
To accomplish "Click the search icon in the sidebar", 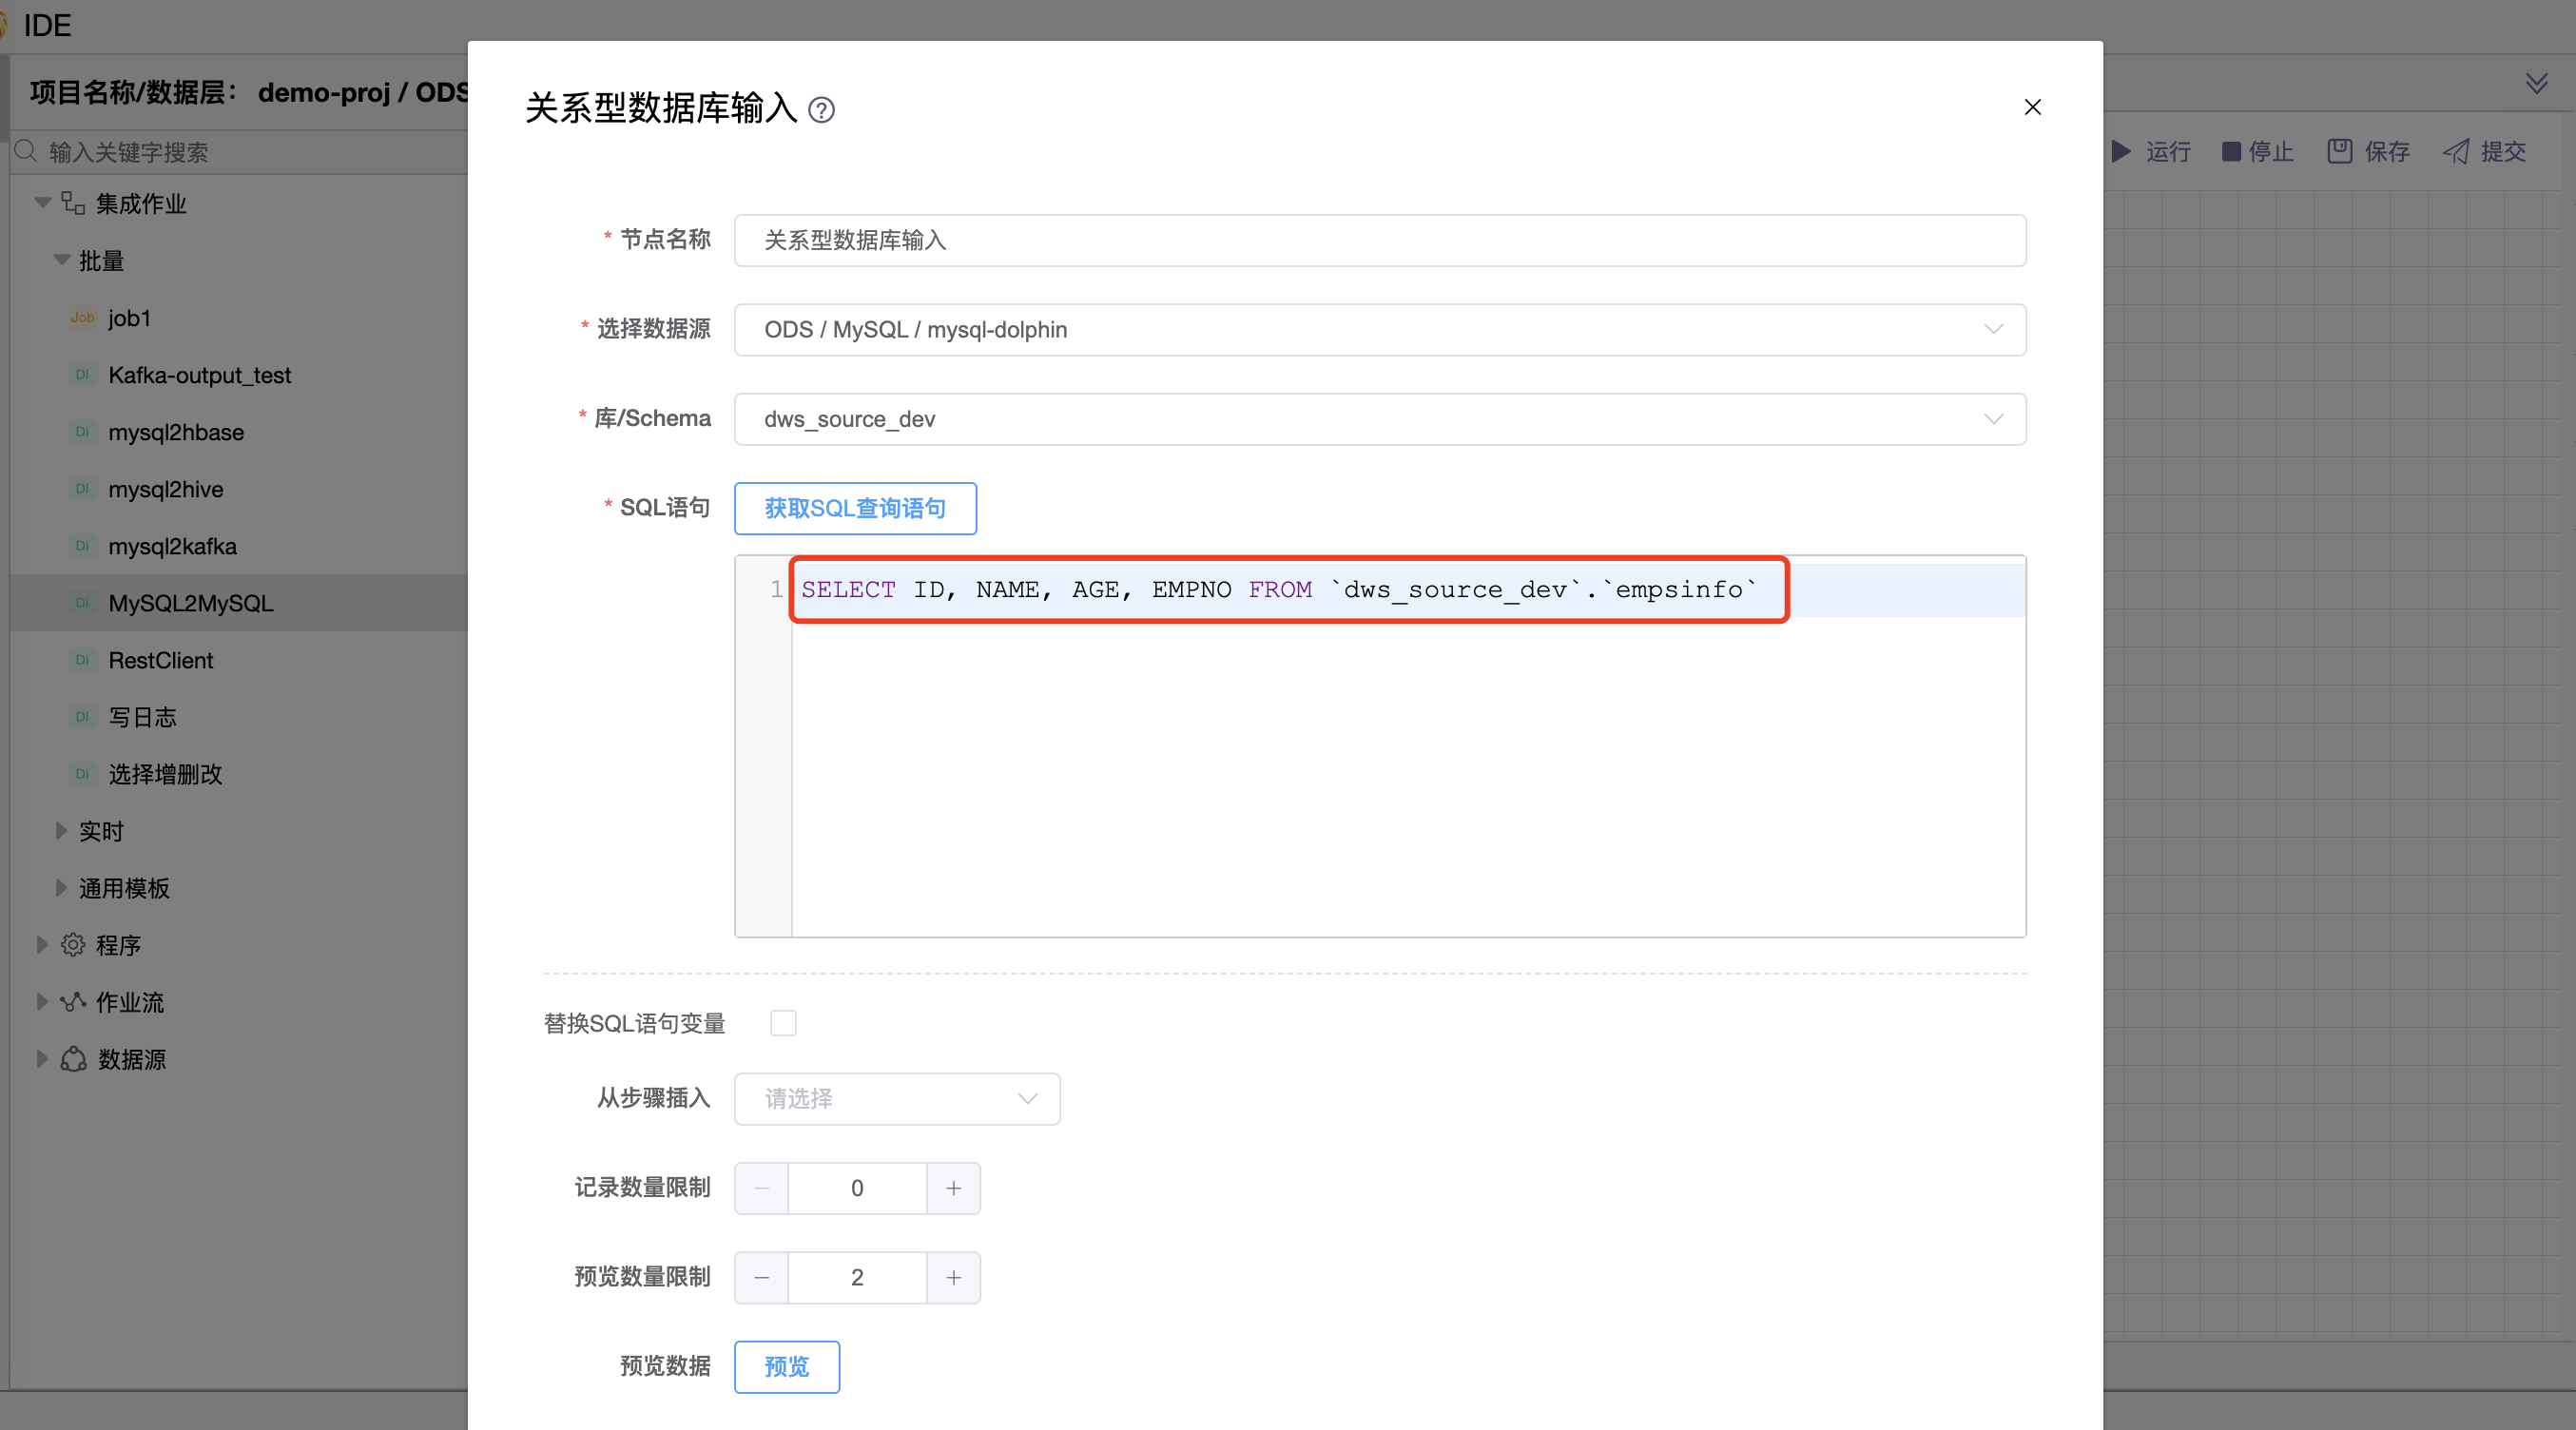I will 26,151.
